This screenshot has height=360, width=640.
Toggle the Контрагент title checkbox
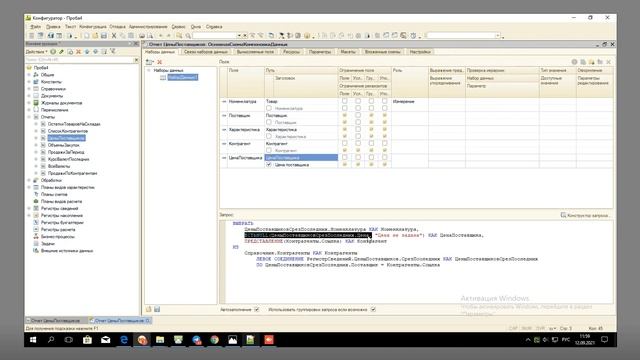(269, 150)
